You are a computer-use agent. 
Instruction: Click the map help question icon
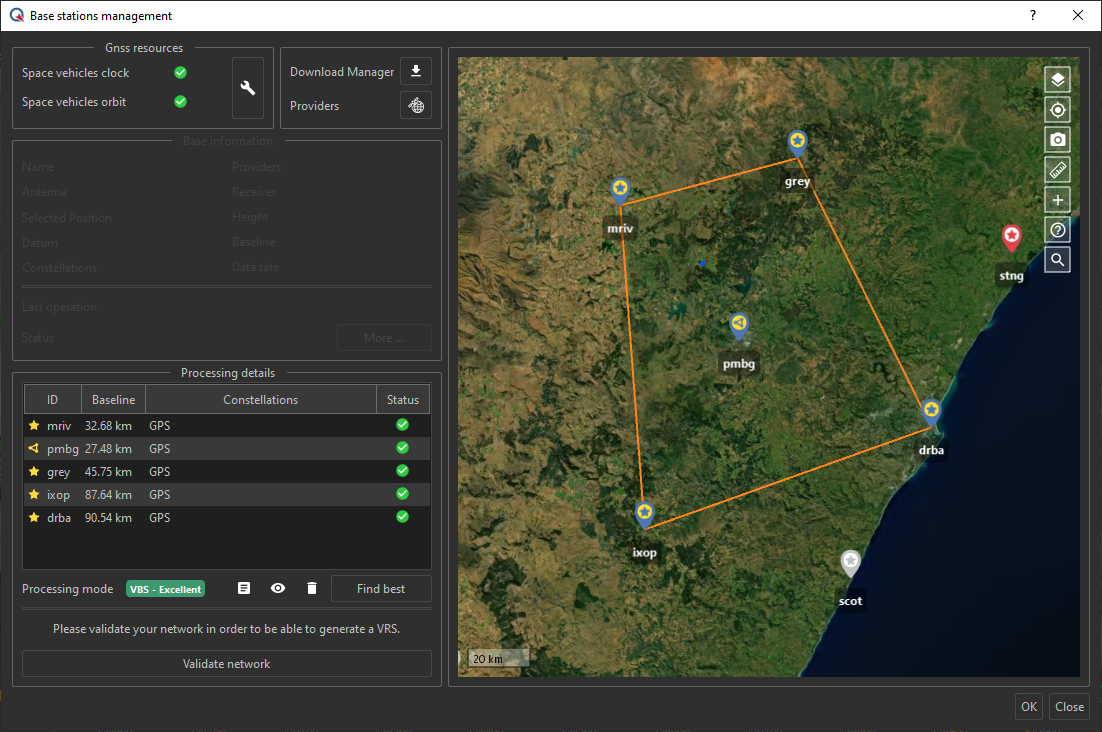[x=1058, y=230]
